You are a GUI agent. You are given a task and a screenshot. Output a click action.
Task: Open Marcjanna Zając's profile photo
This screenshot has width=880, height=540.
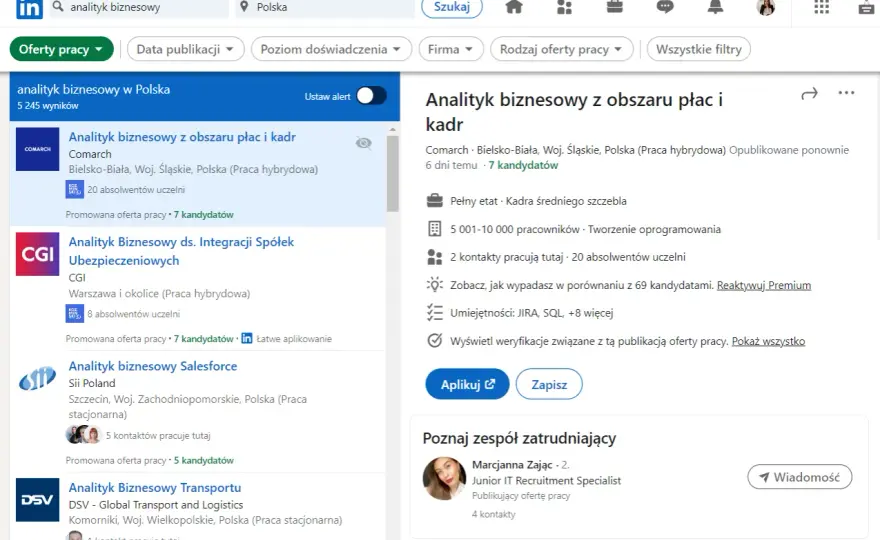tap(444, 478)
